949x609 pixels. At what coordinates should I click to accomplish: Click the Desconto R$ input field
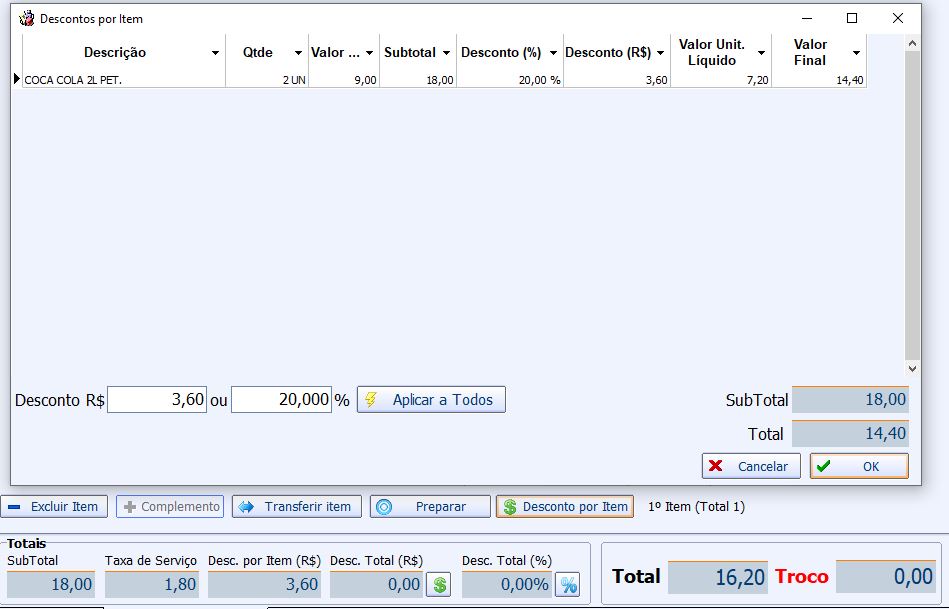pyautogui.click(x=157, y=400)
